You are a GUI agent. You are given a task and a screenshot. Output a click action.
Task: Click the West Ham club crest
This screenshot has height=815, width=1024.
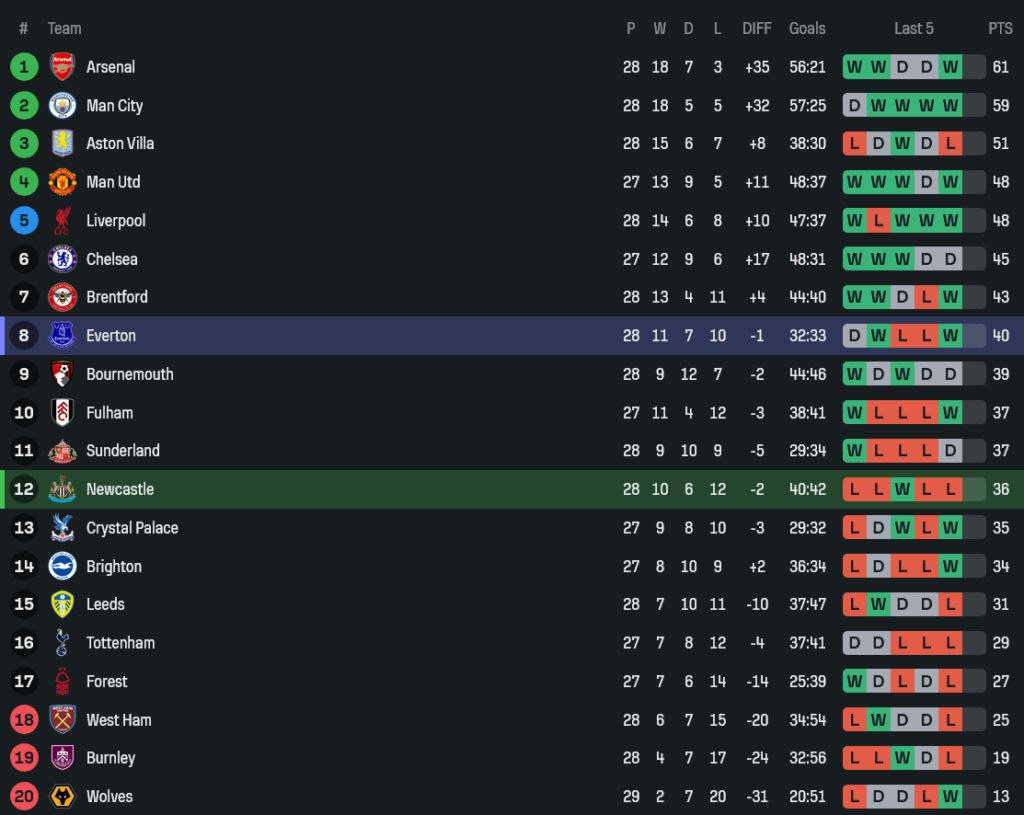pyautogui.click(x=62, y=719)
